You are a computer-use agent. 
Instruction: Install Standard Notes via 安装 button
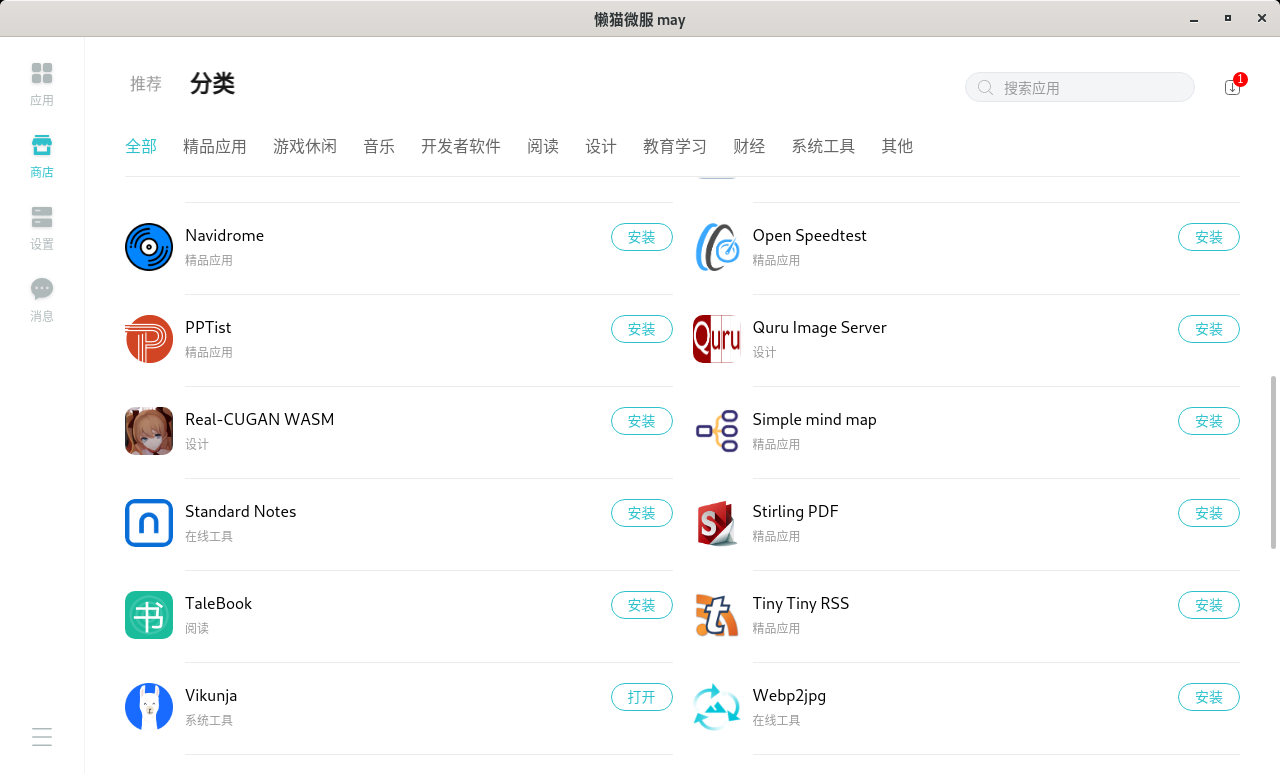pyautogui.click(x=642, y=513)
